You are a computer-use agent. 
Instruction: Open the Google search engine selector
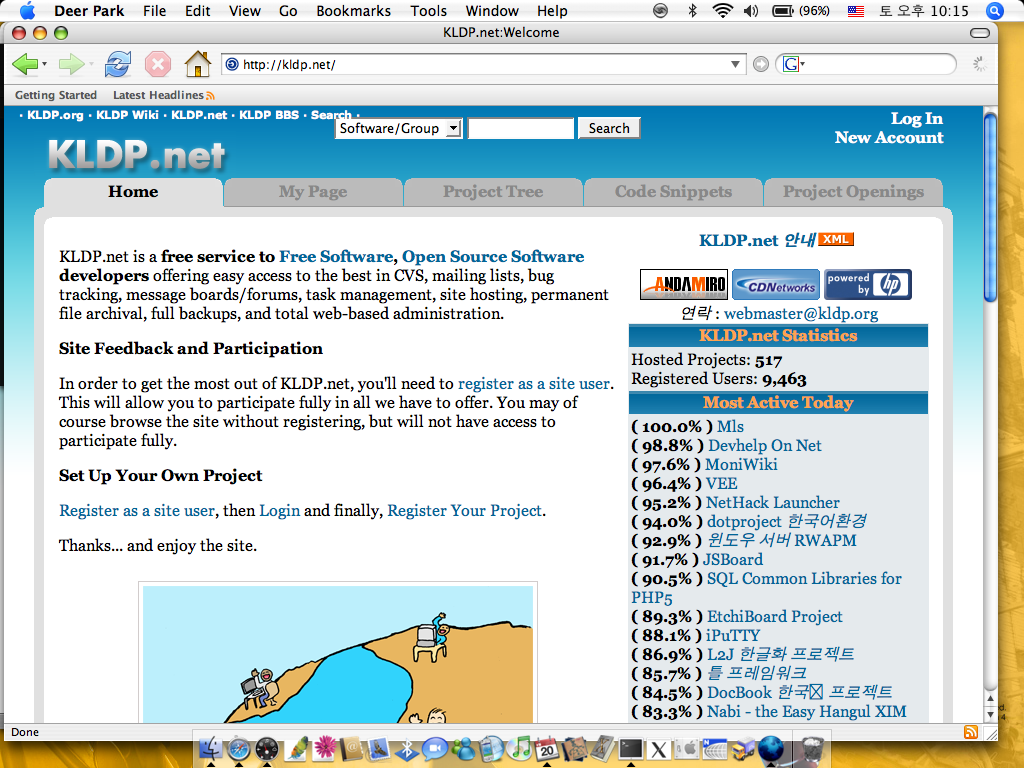click(793, 64)
